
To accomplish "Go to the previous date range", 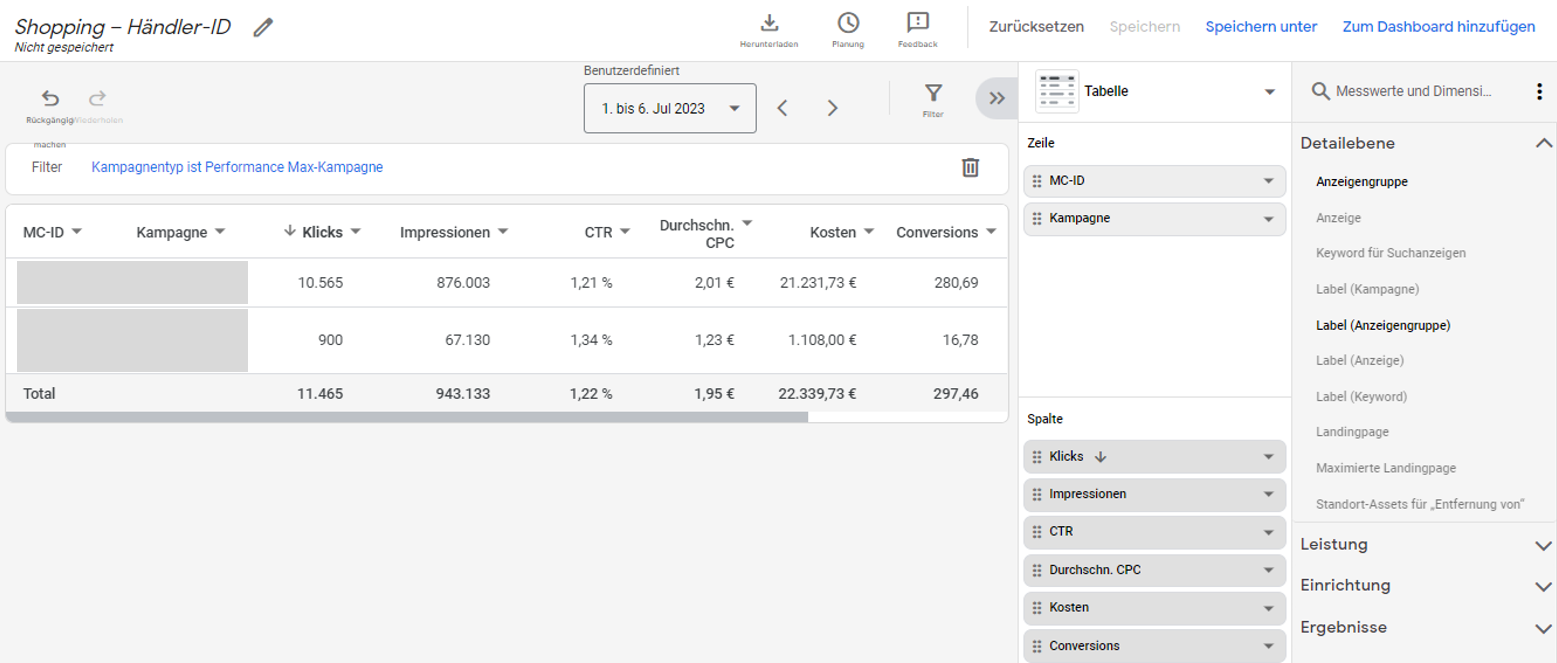I will point(783,108).
